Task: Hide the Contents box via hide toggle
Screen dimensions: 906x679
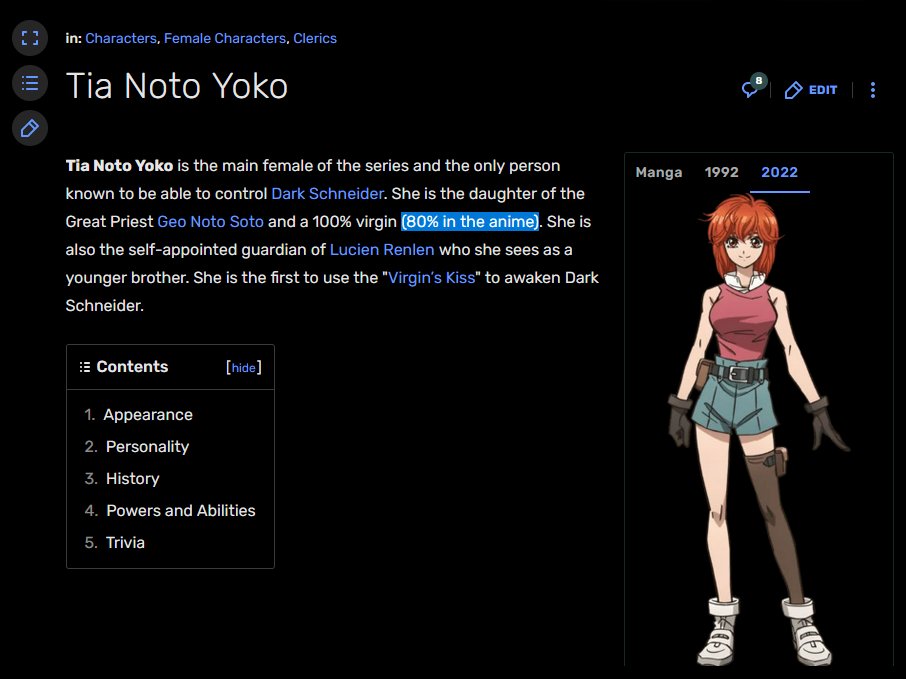Action: tap(243, 368)
